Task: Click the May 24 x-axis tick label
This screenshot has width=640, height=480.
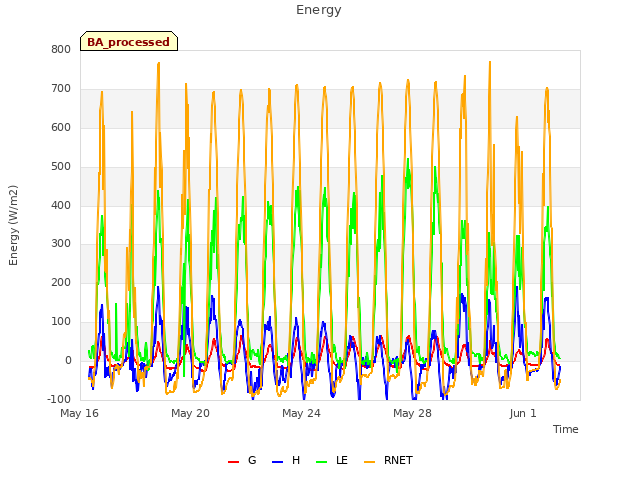Action: coord(301,413)
